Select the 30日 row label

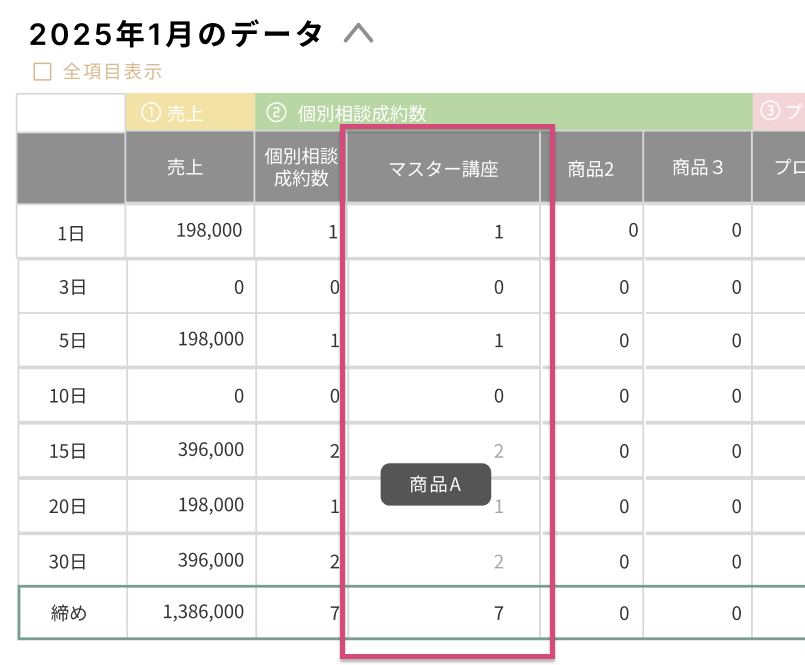pyautogui.click(x=71, y=561)
